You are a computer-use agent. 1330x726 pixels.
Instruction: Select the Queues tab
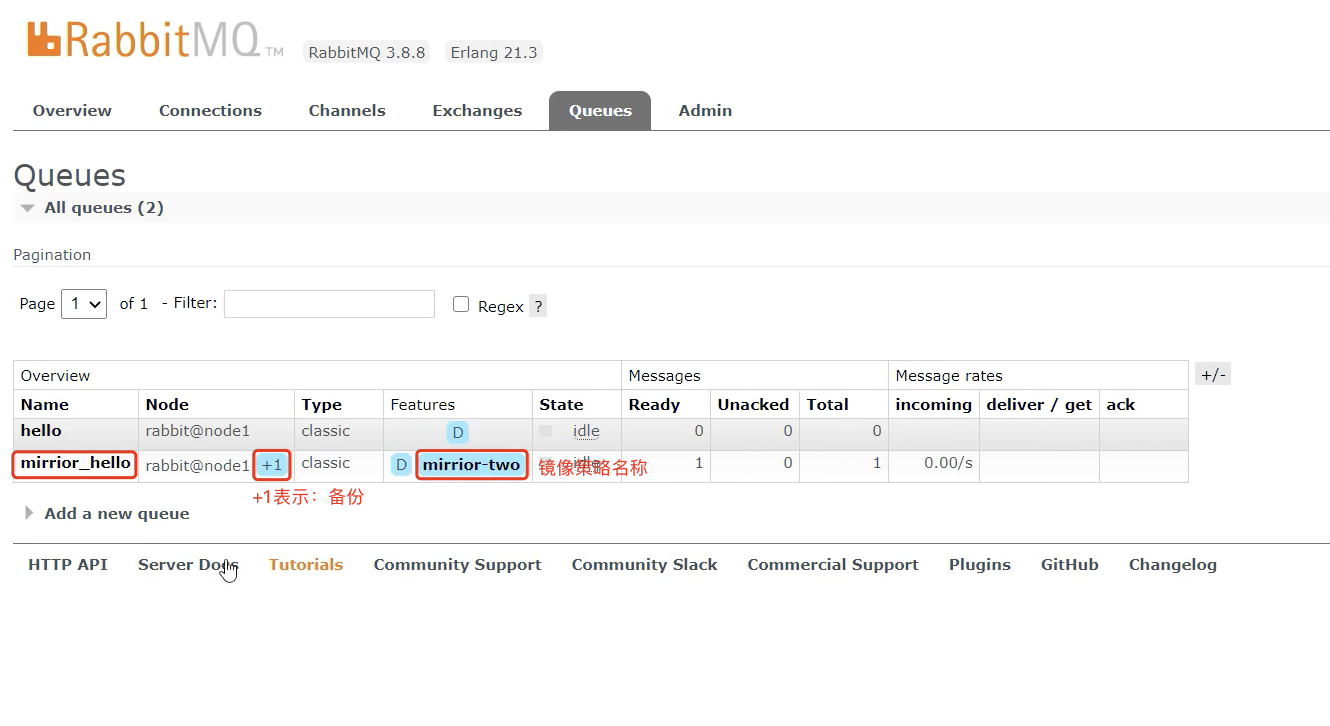(x=600, y=111)
